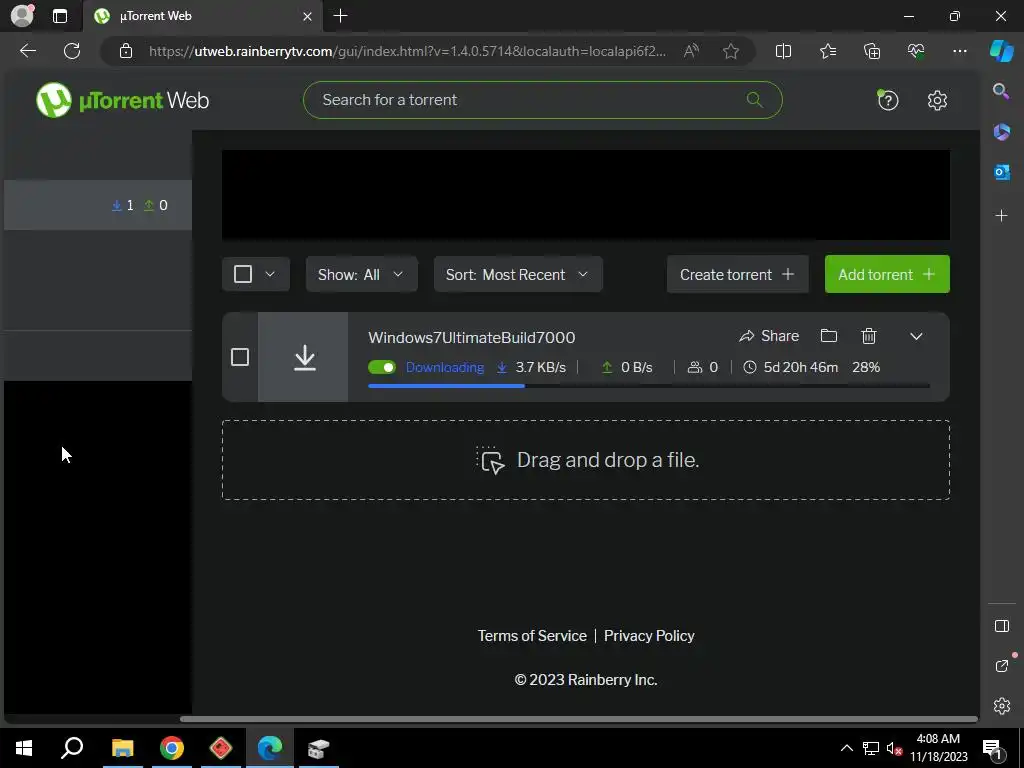Click the muted volume tray icon

[894, 748]
